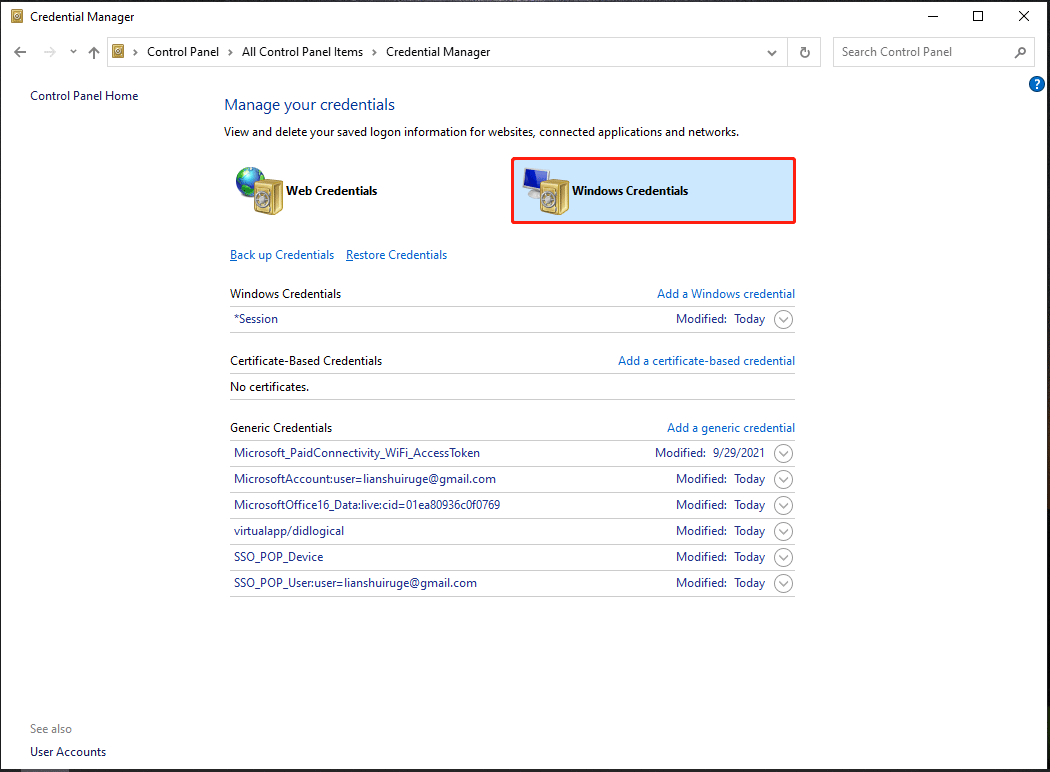Click Restore Credentials link

[x=396, y=255]
